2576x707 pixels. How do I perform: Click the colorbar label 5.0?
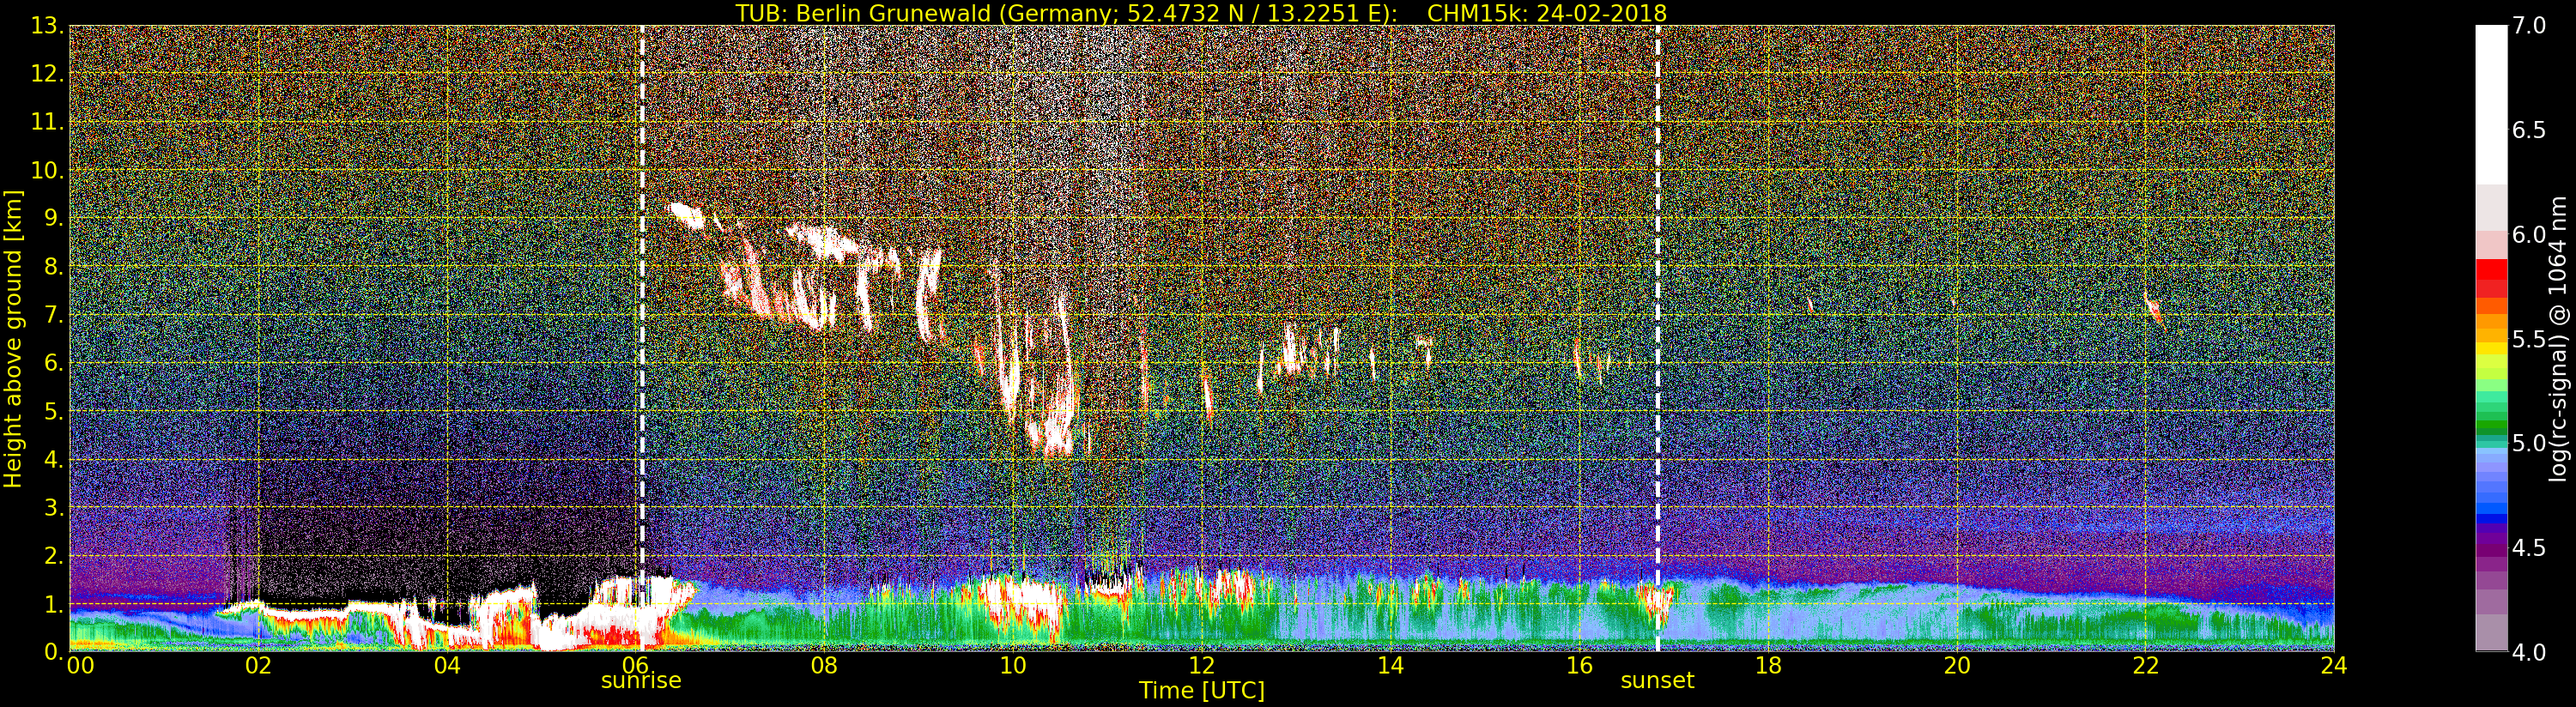point(2529,444)
